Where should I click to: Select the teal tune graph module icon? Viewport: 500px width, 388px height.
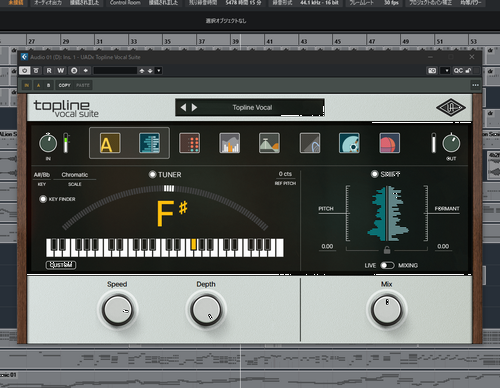[149, 143]
